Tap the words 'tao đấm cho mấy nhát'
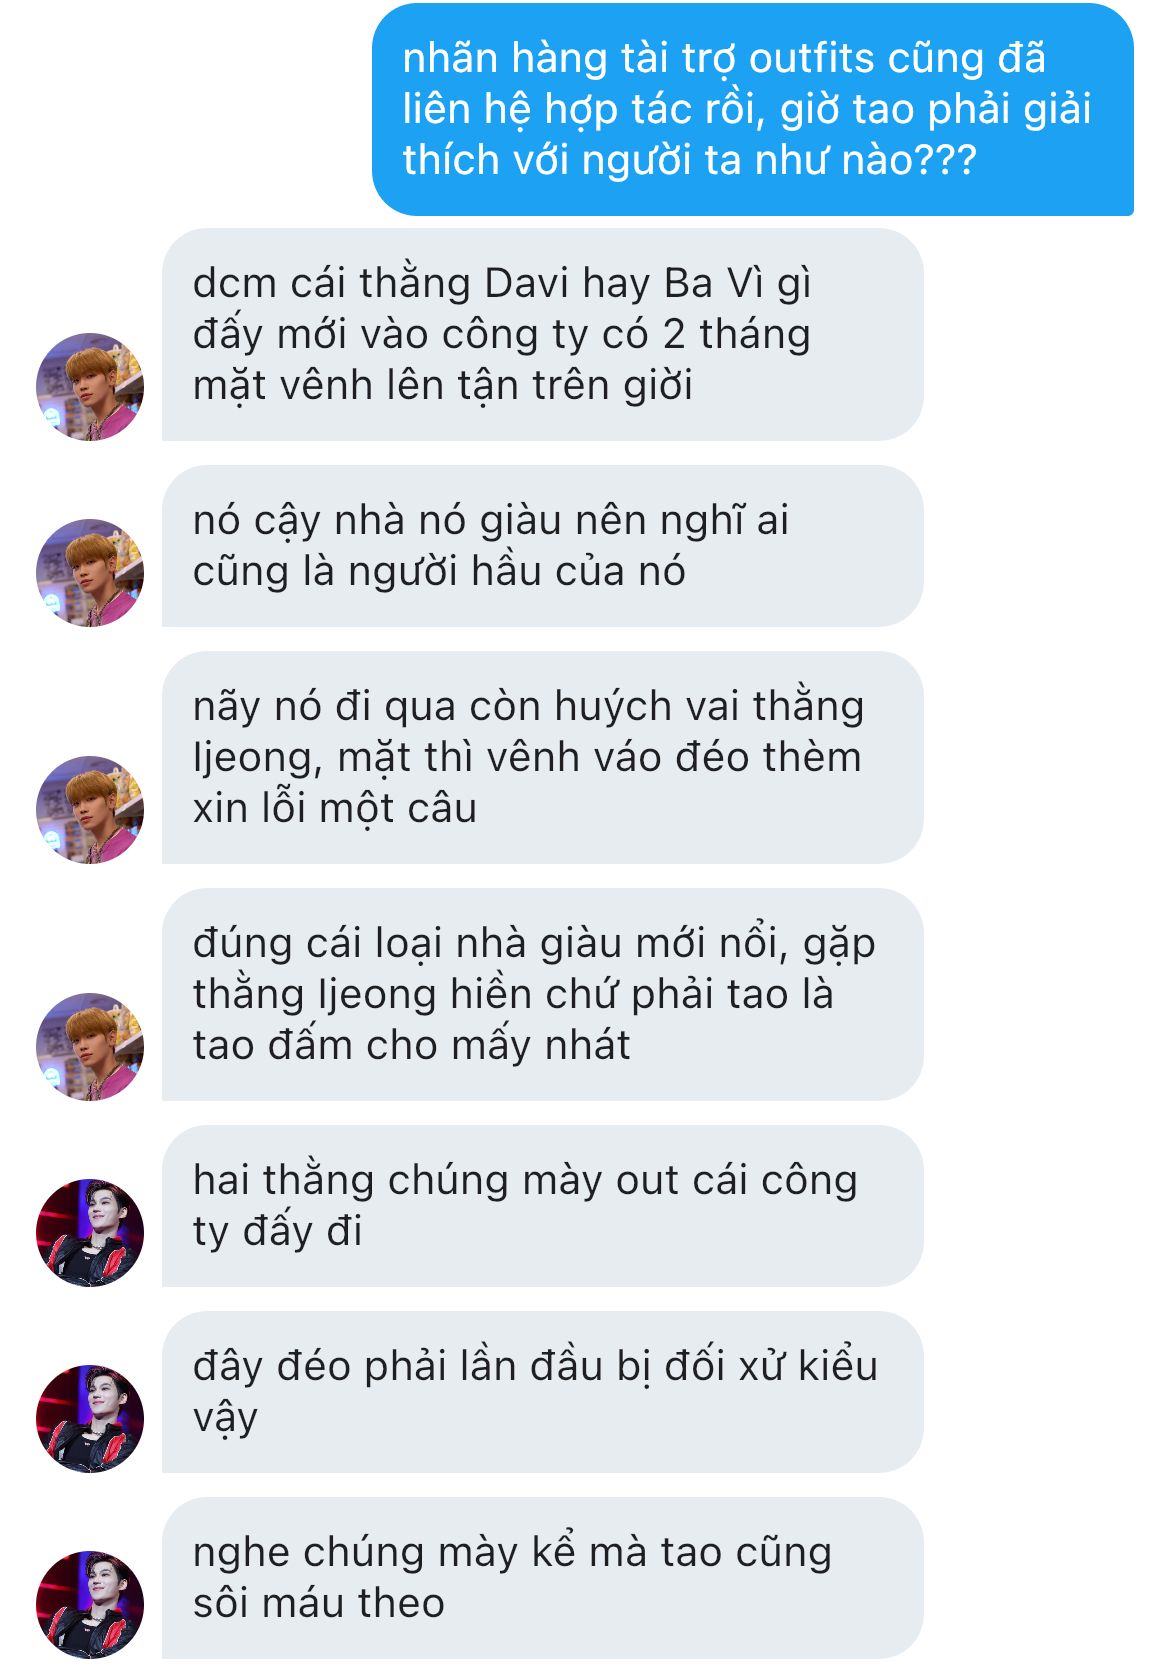This screenshot has height=1675, width=1170. [411, 1046]
